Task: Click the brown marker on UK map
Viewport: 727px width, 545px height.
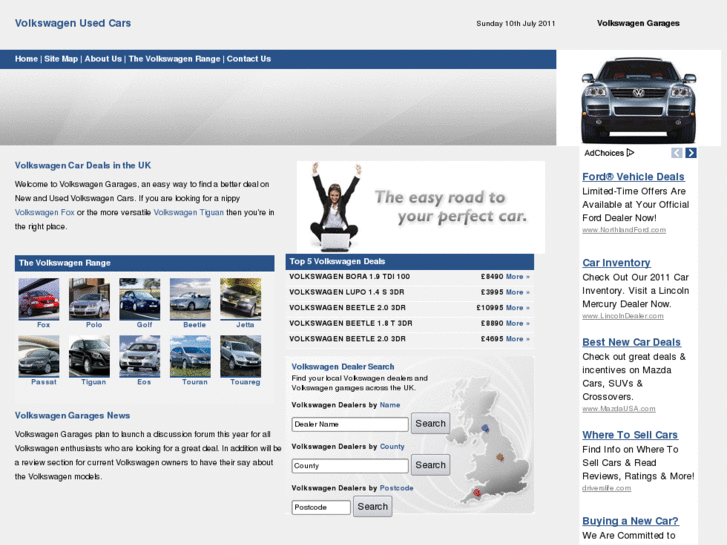Action: point(500,457)
